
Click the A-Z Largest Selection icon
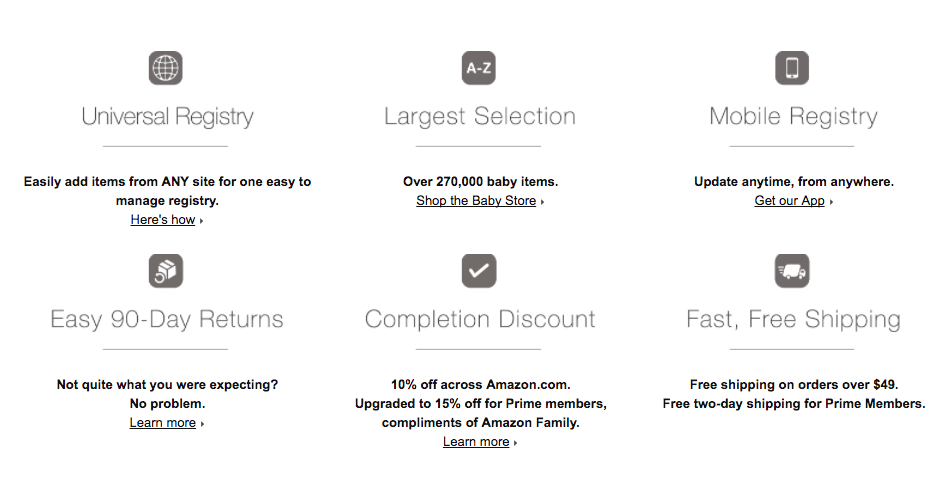(x=479, y=68)
